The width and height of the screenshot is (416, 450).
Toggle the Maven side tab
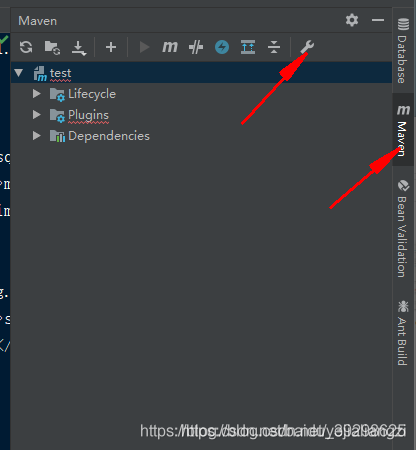[x=403, y=130]
